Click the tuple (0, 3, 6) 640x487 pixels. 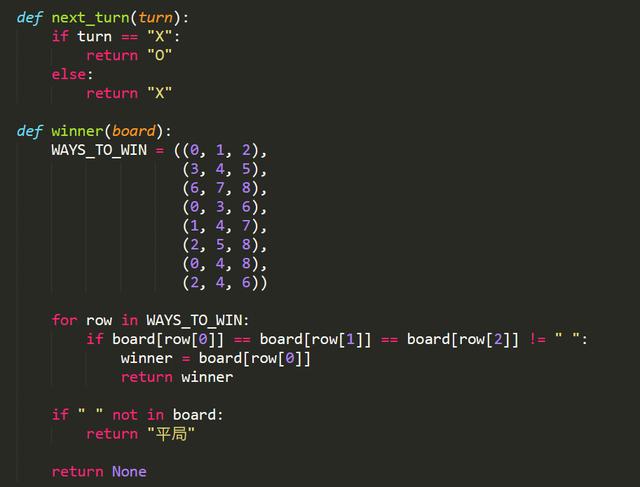pos(220,207)
